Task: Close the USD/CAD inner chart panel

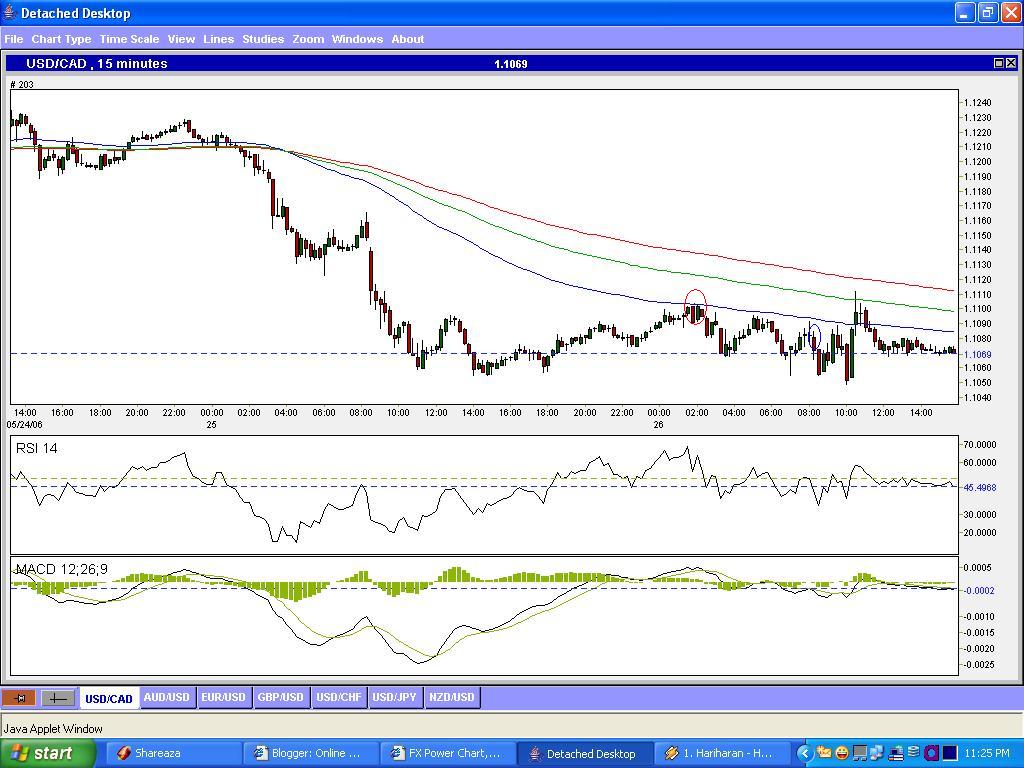Action: tap(1011, 63)
